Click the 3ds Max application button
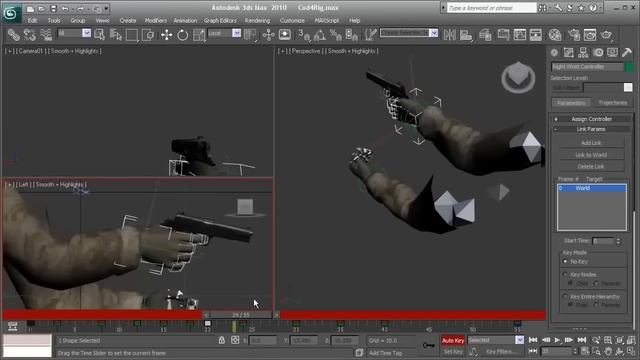This screenshot has height=360, width=640. tap(11, 12)
